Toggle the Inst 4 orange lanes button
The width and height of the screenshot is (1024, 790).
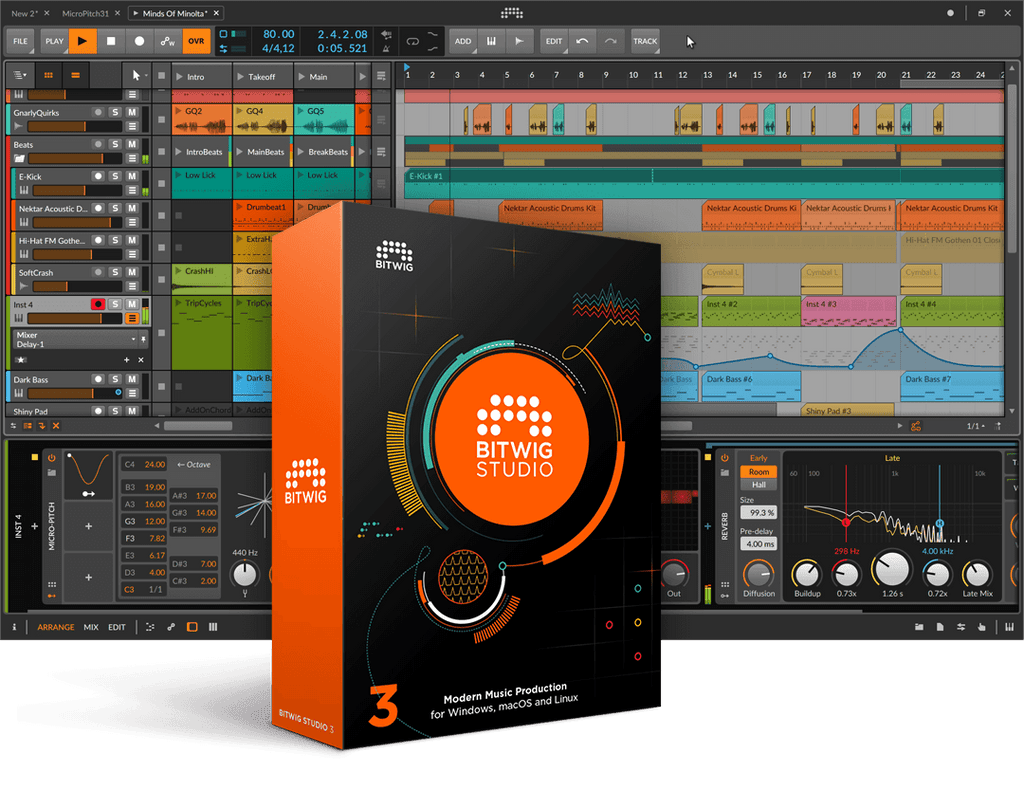click(x=133, y=319)
